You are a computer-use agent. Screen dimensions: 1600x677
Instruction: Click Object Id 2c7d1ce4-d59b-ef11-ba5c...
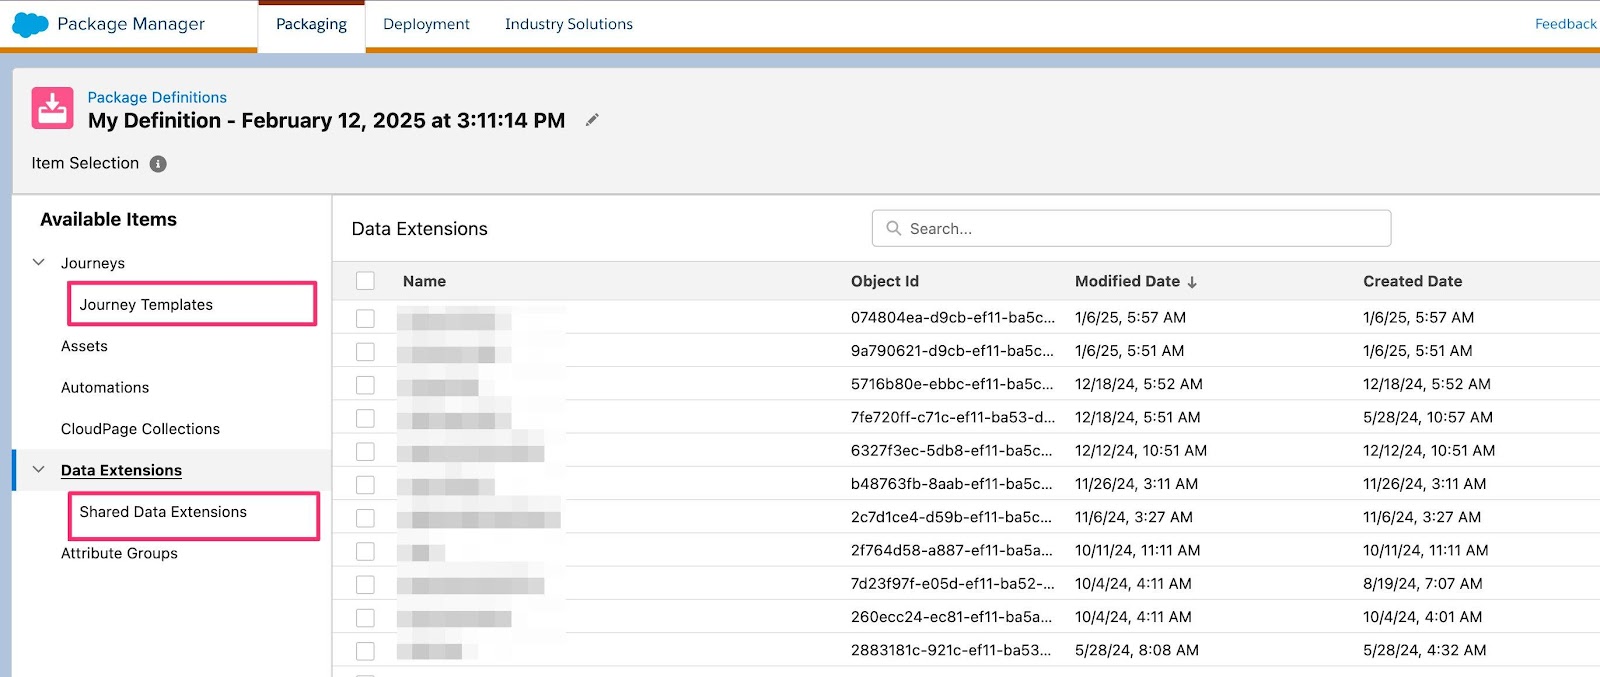pos(952,518)
